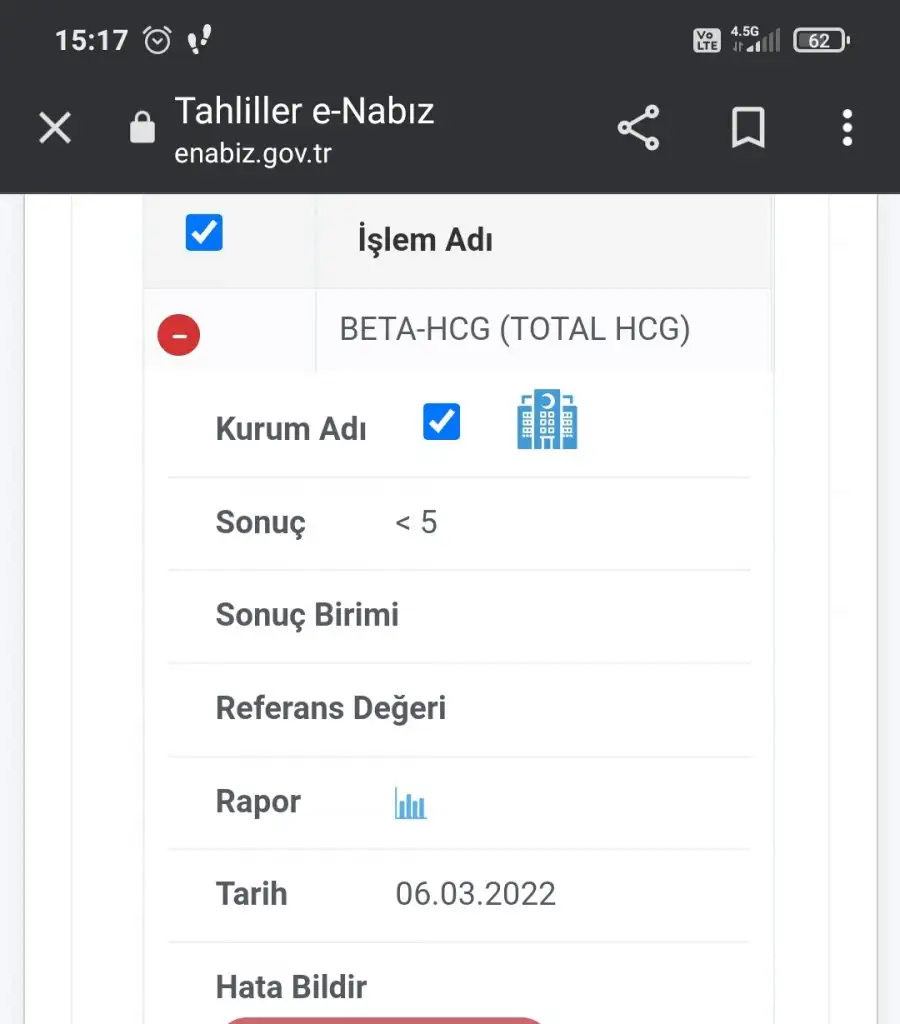Tap the alarm clock status icon
900x1024 pixels.
pyautogui.click(x=157, y=40)
